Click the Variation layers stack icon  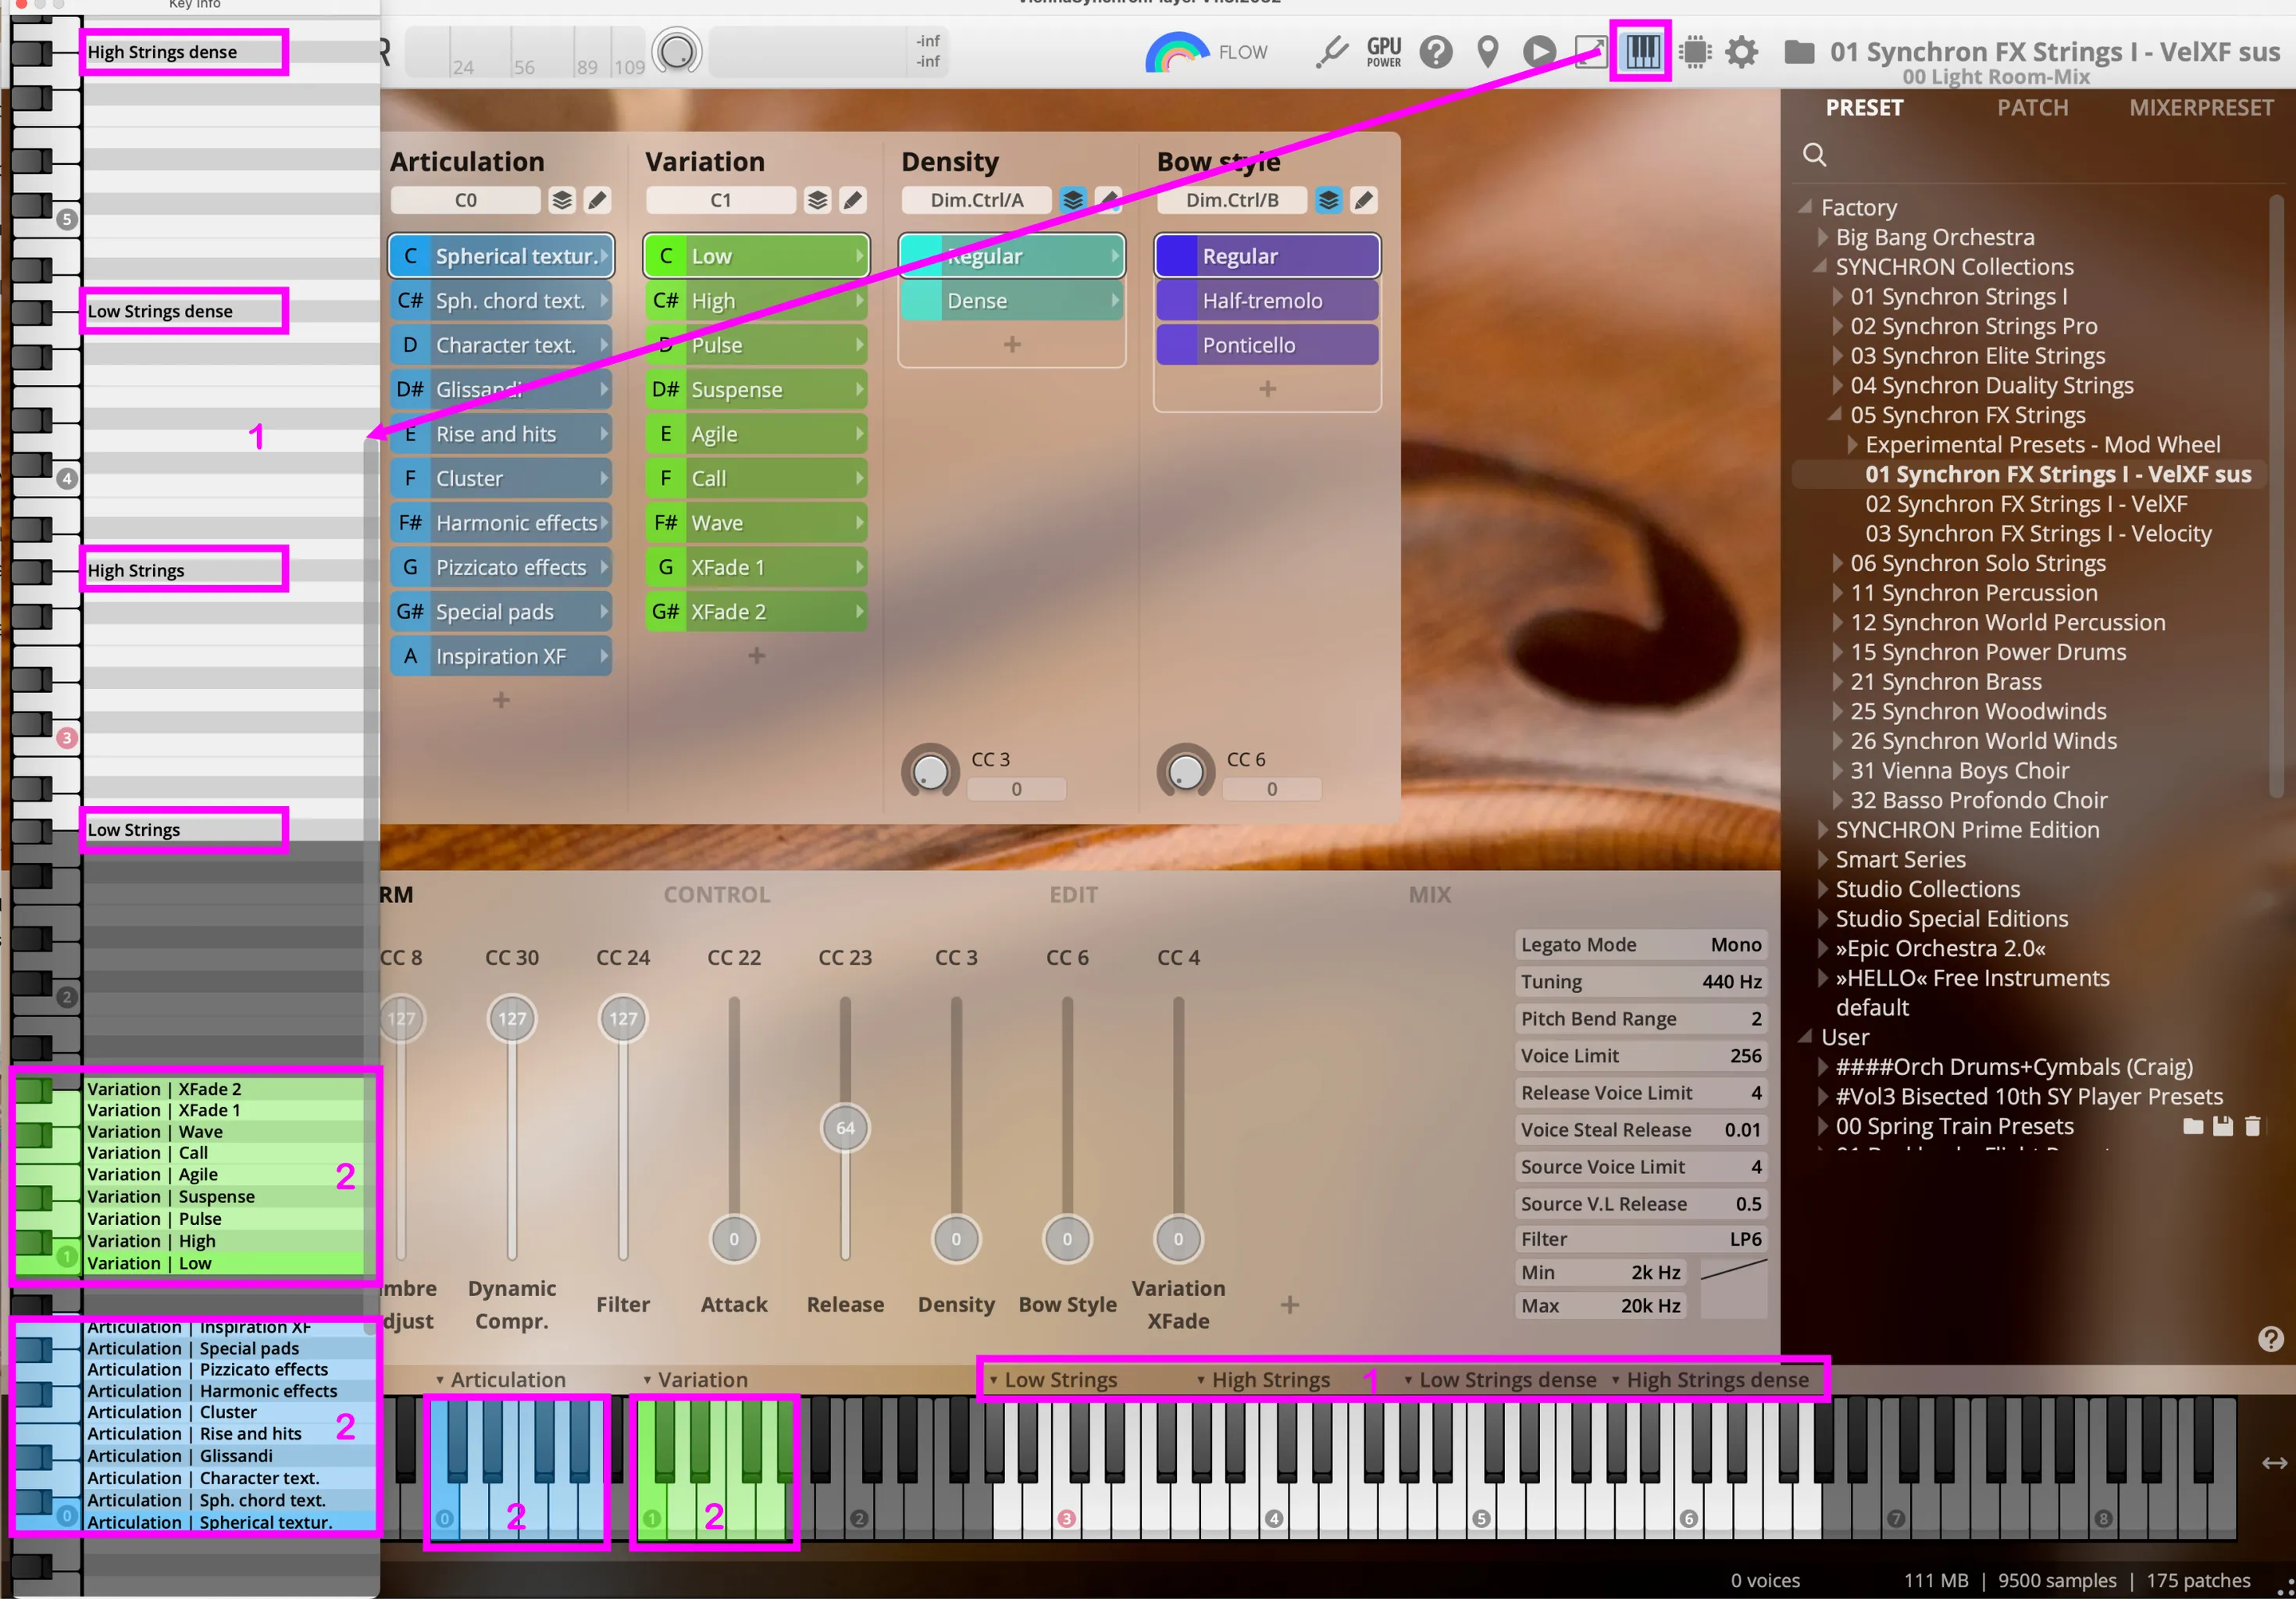pos(818,200)
